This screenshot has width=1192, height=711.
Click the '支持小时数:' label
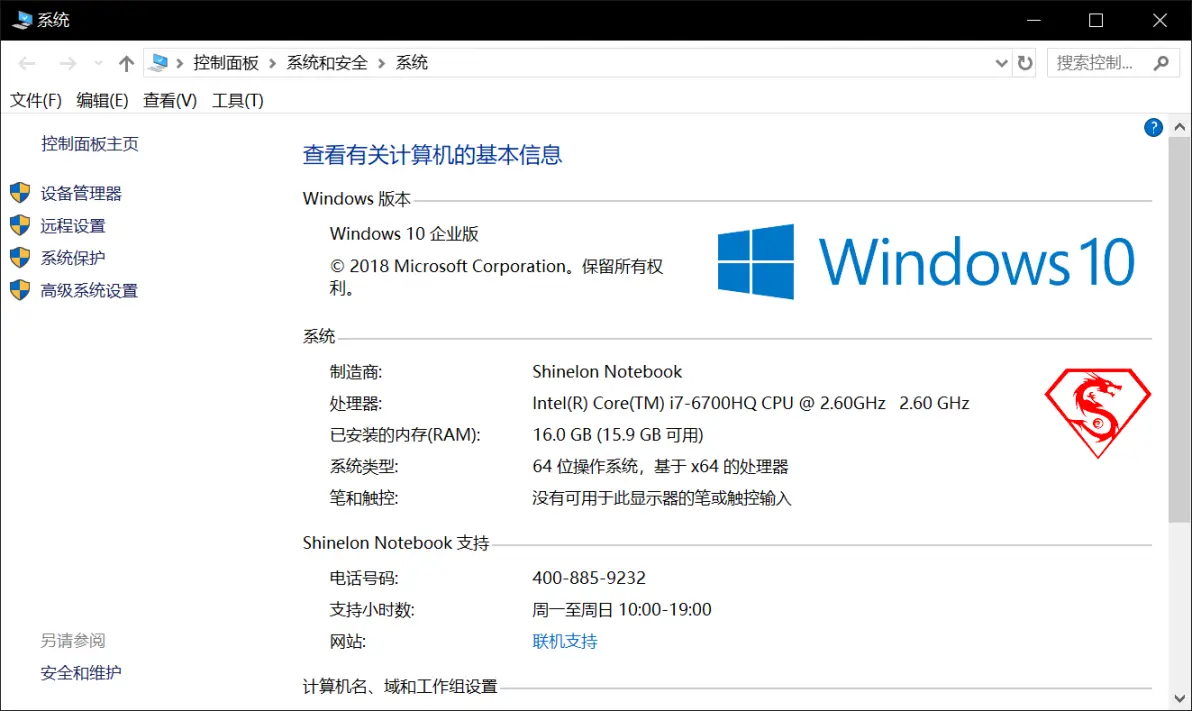click(372, 610)
